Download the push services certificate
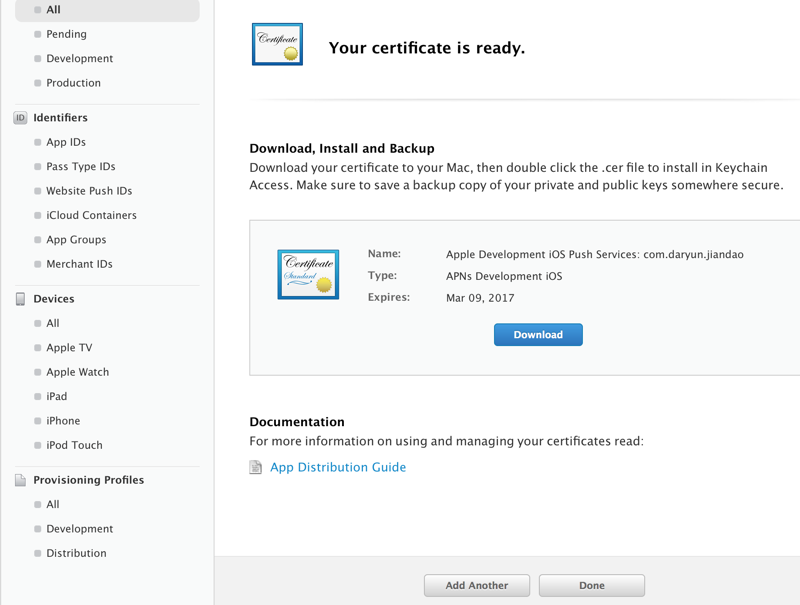This screenshot has height=605, width=800. coord(538,335)
